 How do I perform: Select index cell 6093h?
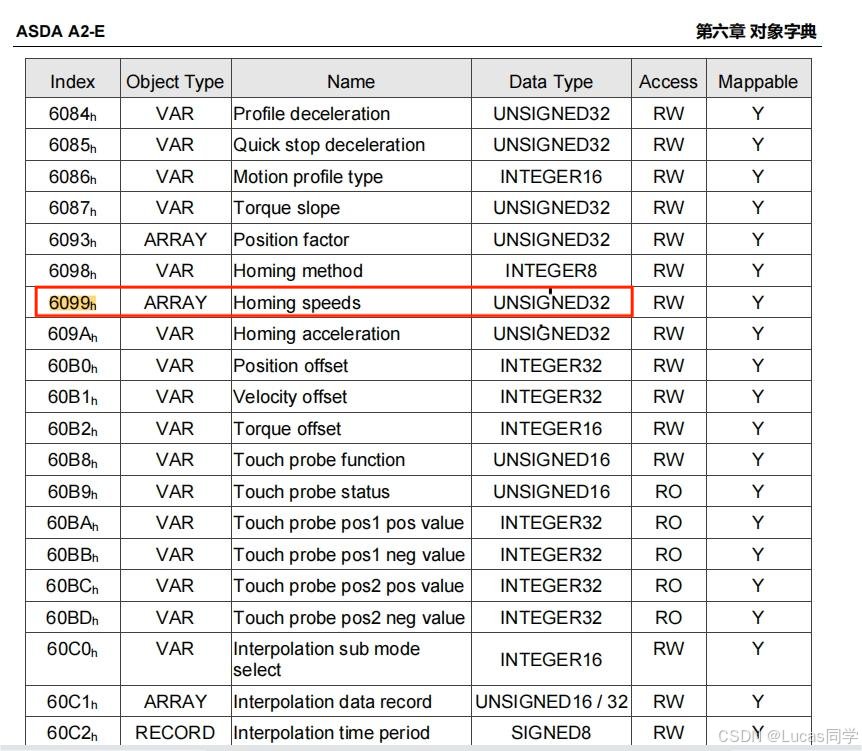73,240
